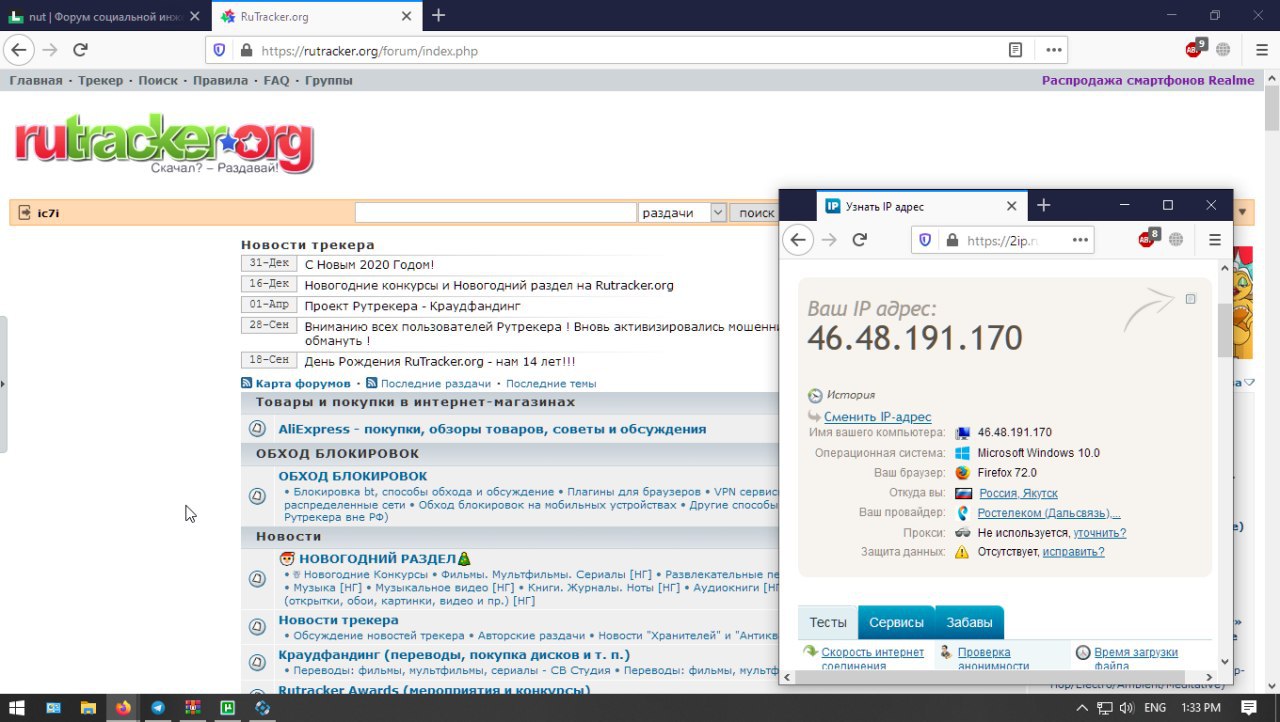
Task: Select the Тесты tab on 2ip
Action: click(x=828, y=622)
